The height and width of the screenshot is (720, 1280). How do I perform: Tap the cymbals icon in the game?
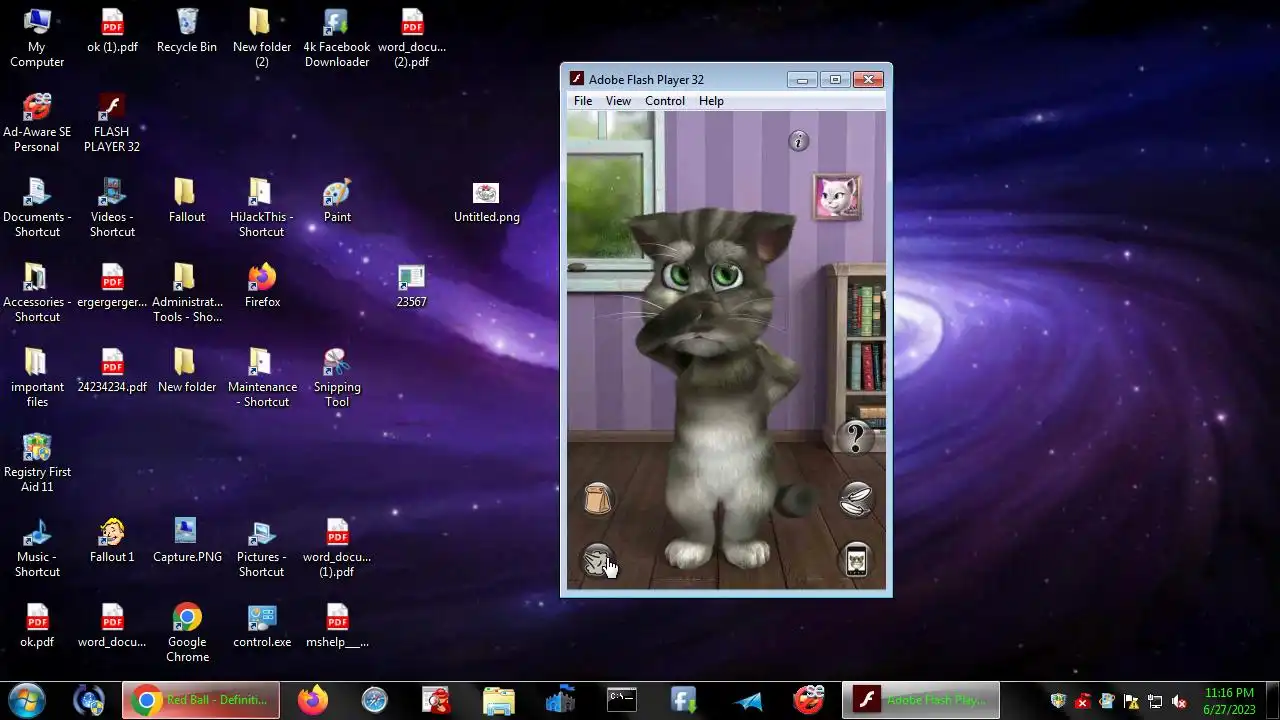tap(856, 500)
